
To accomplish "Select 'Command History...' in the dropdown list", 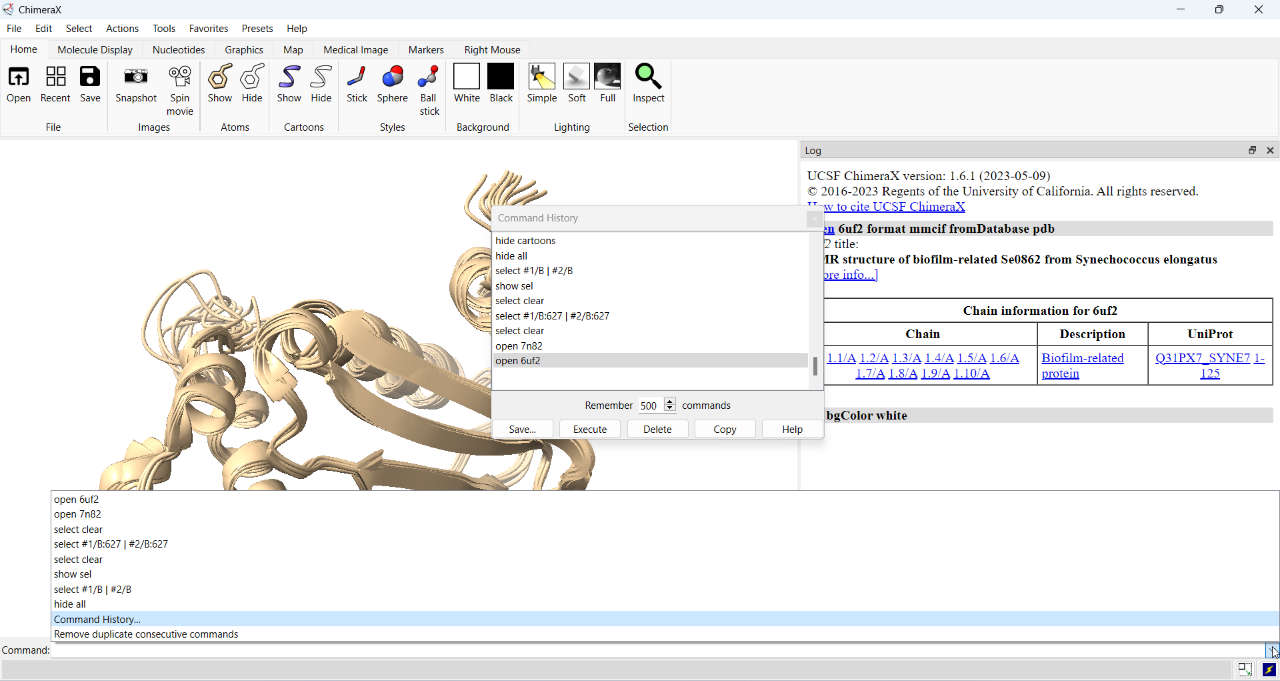I will pyautogui.click(x=97, y=619).
